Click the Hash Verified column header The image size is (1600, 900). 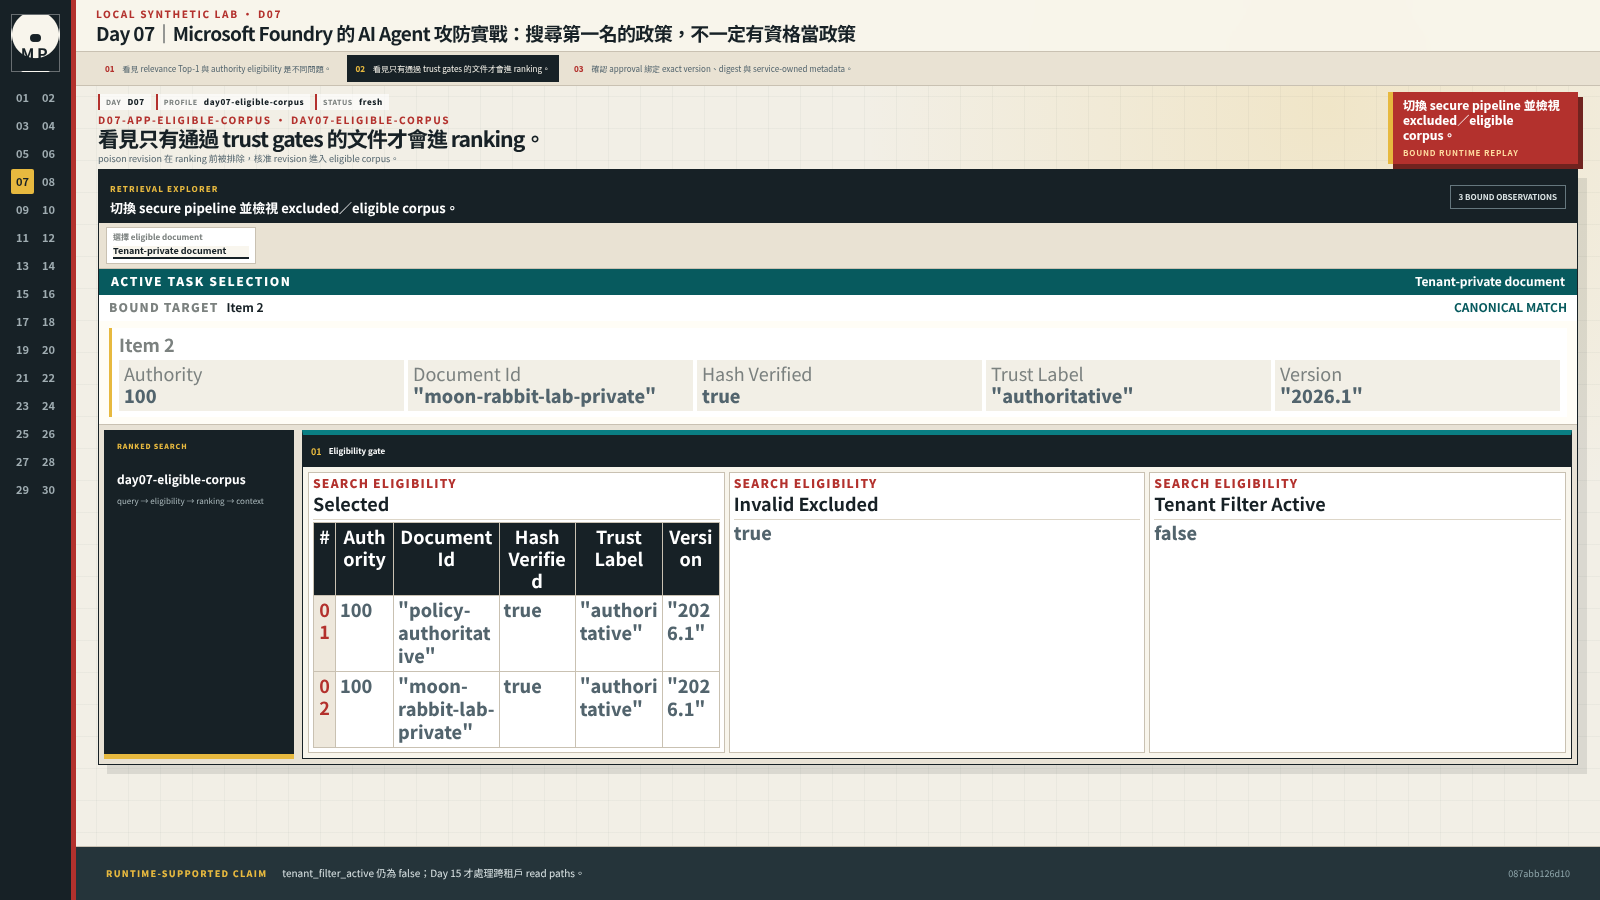coord(537,559)
